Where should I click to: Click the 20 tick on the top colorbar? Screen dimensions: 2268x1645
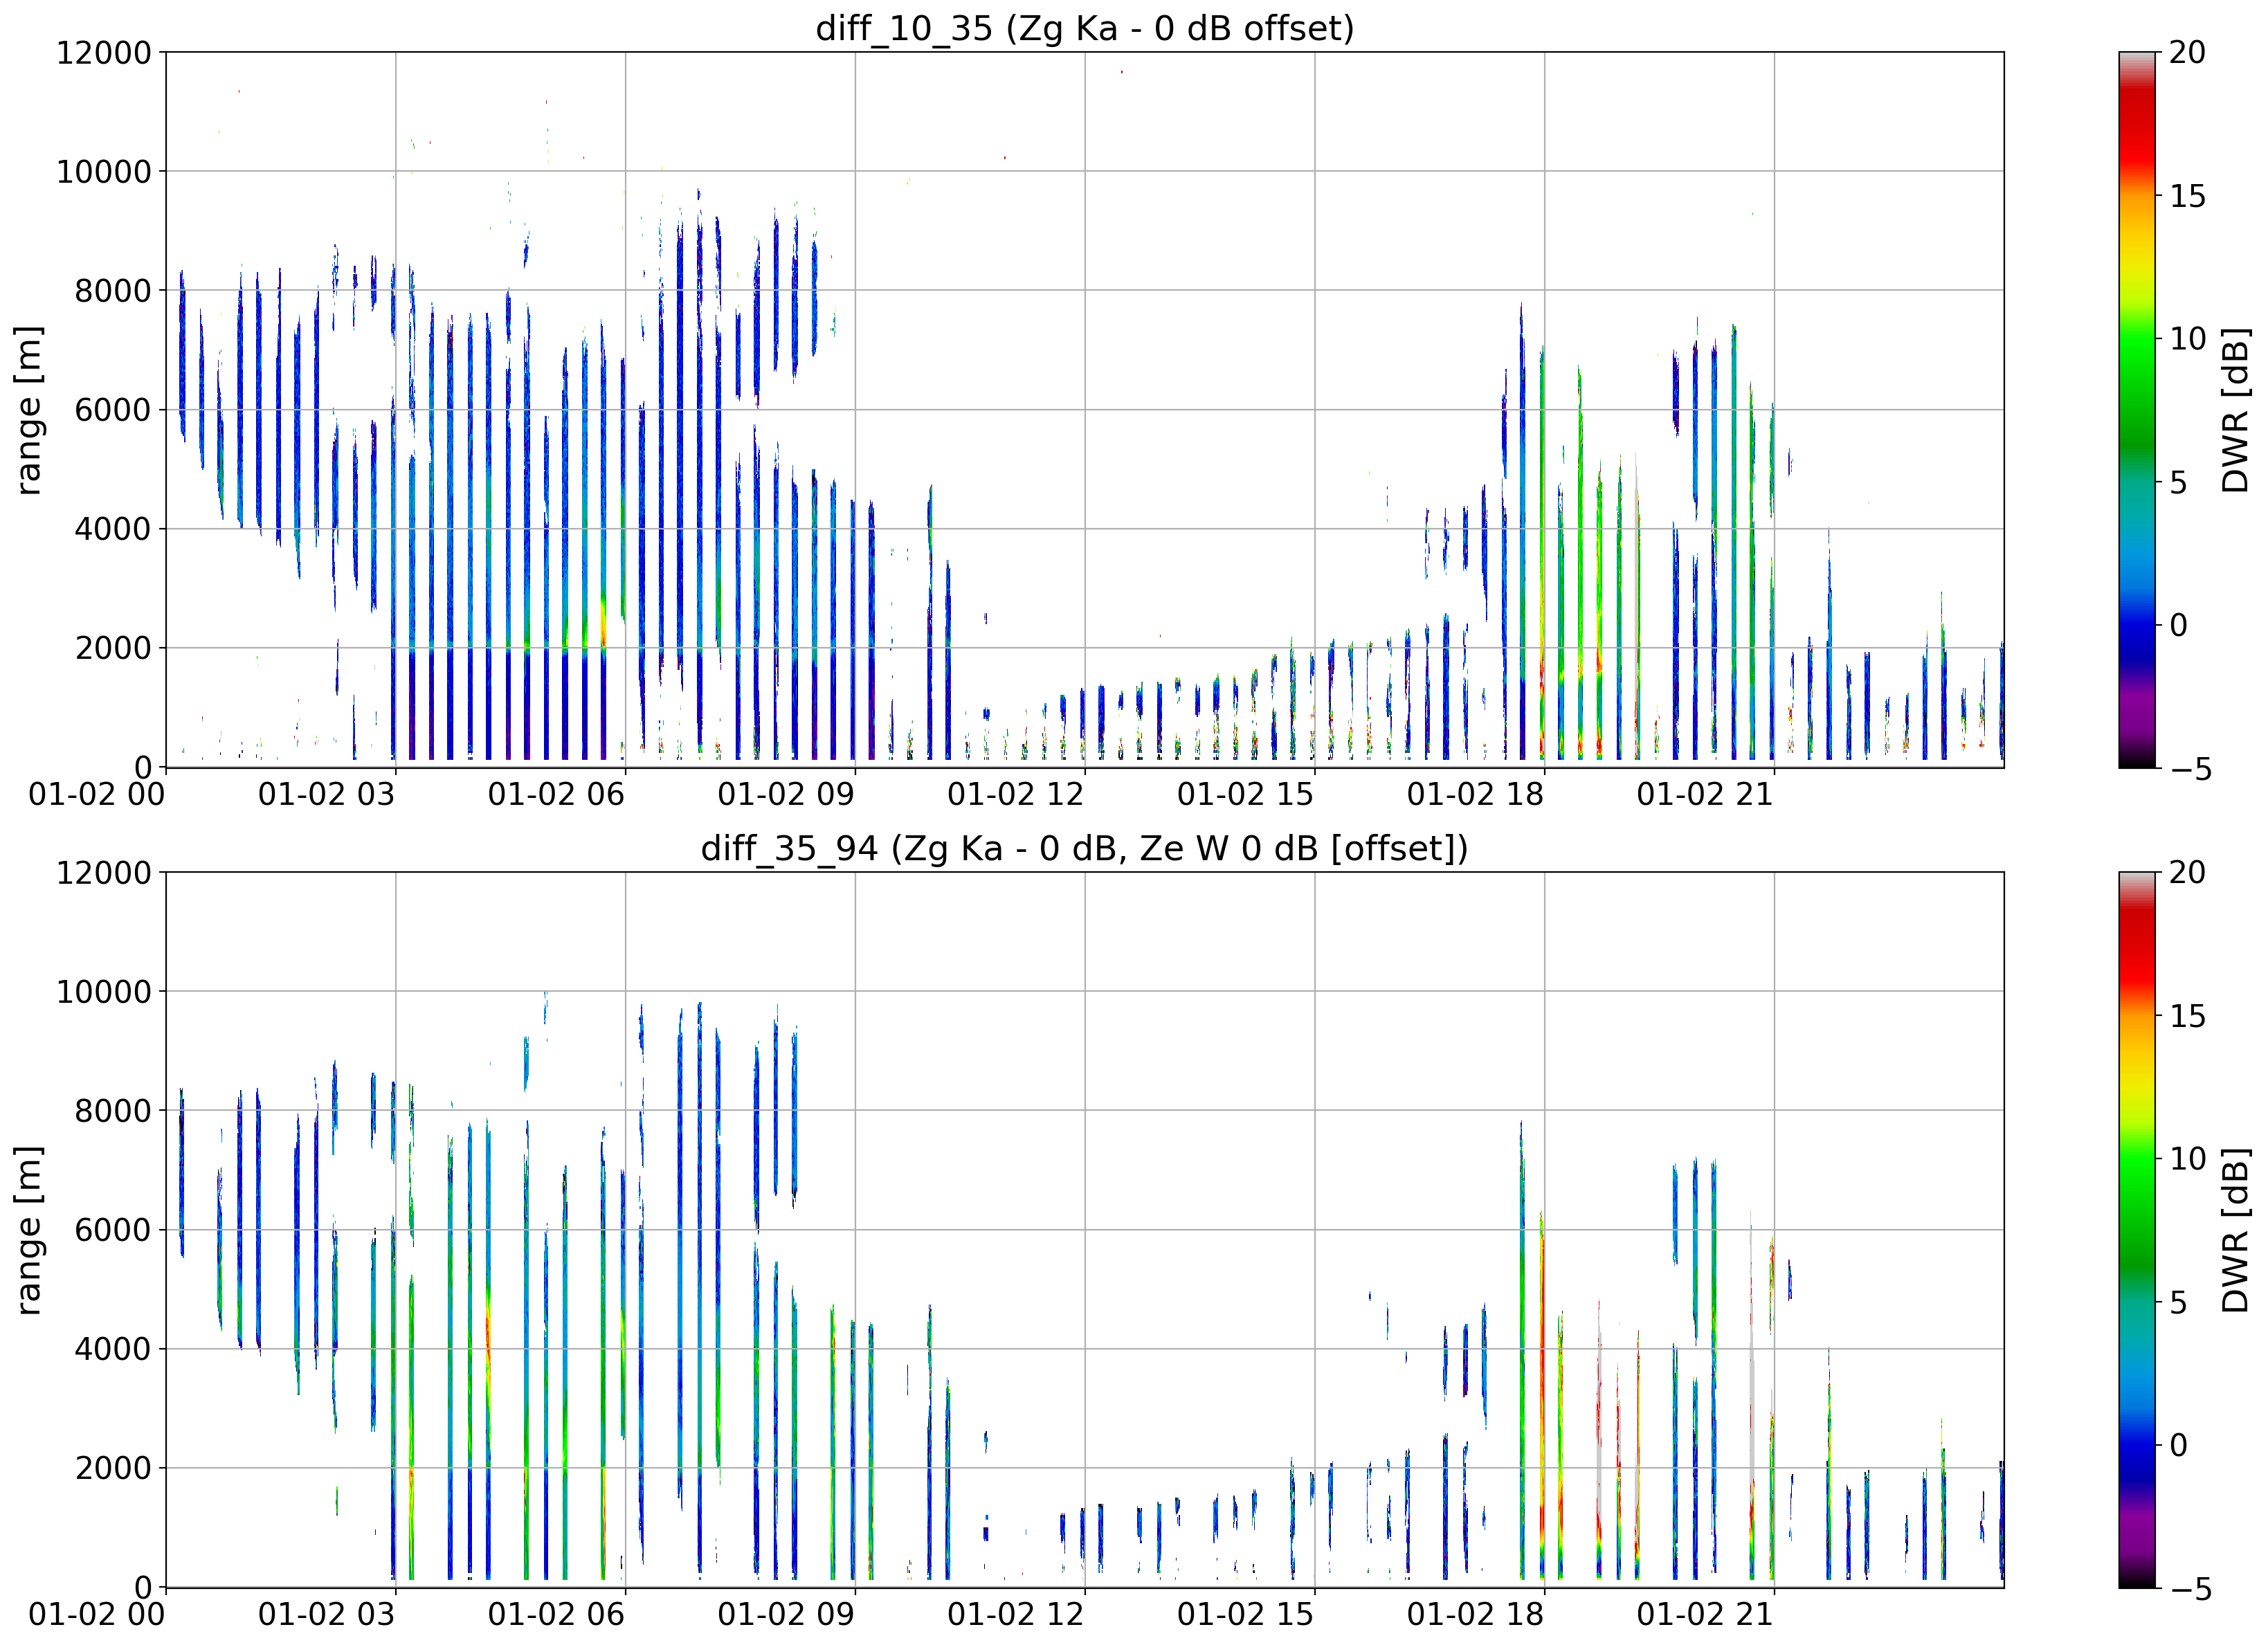2187,52
